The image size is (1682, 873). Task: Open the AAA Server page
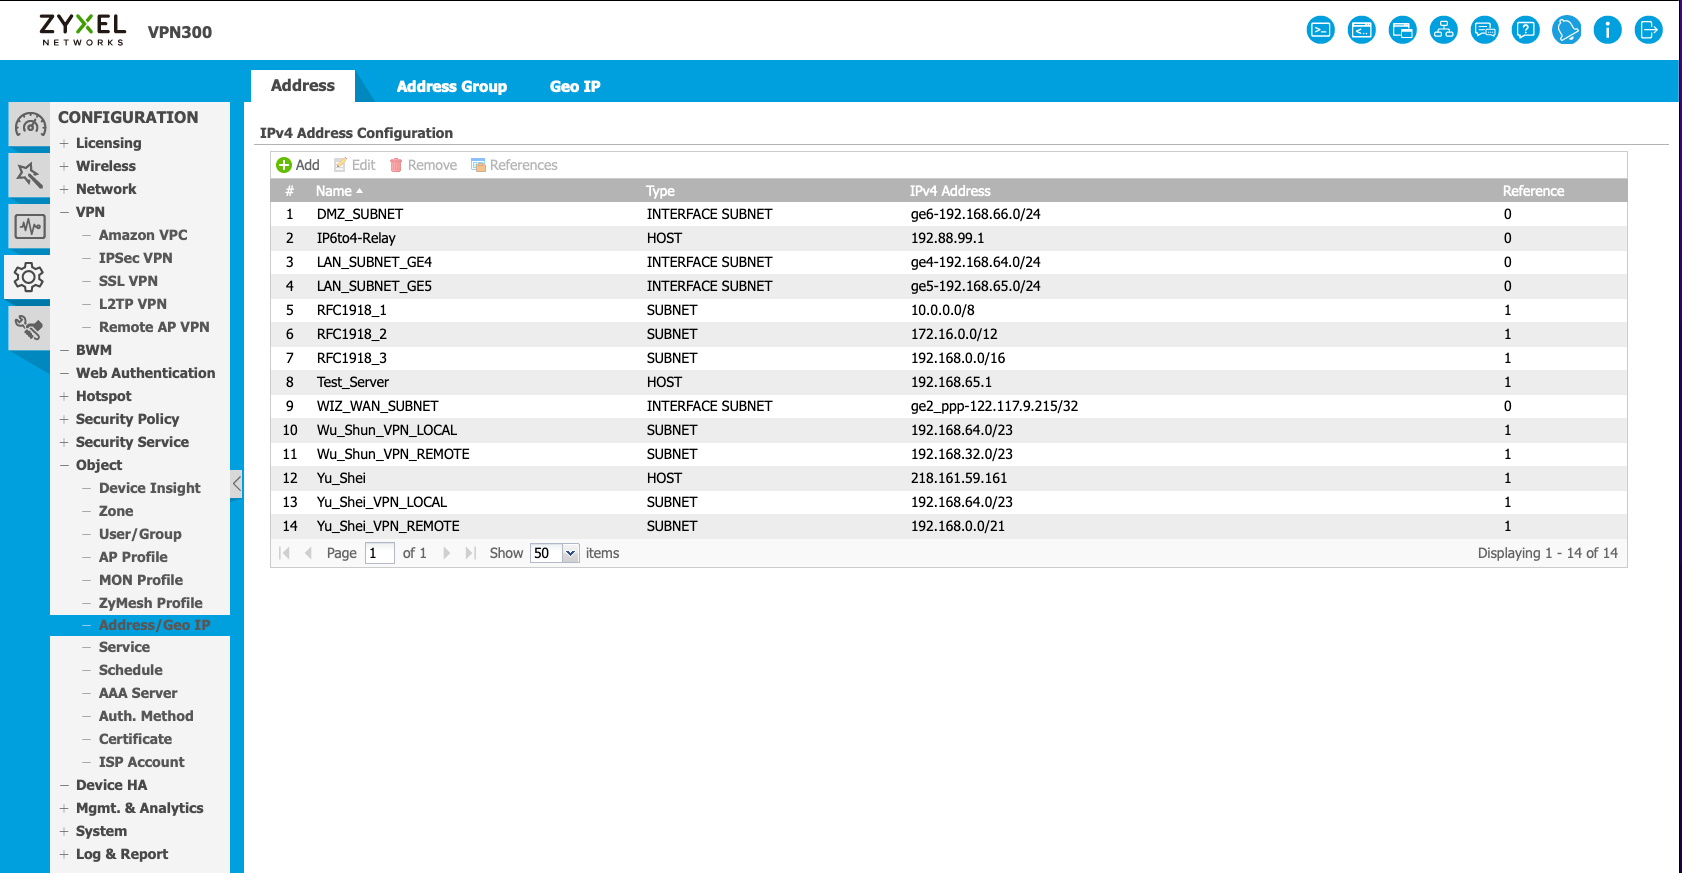click(138, 693)
